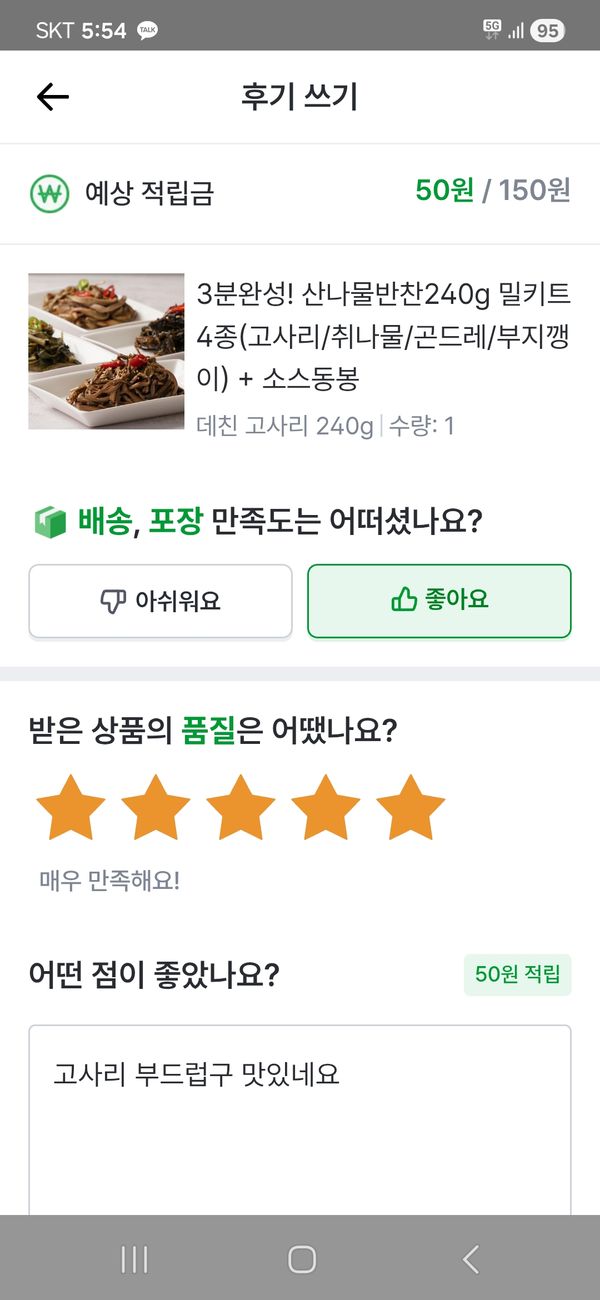Tap the fifth rating star
This screenshot has width=600, height=1300.
tap(410, 807)
